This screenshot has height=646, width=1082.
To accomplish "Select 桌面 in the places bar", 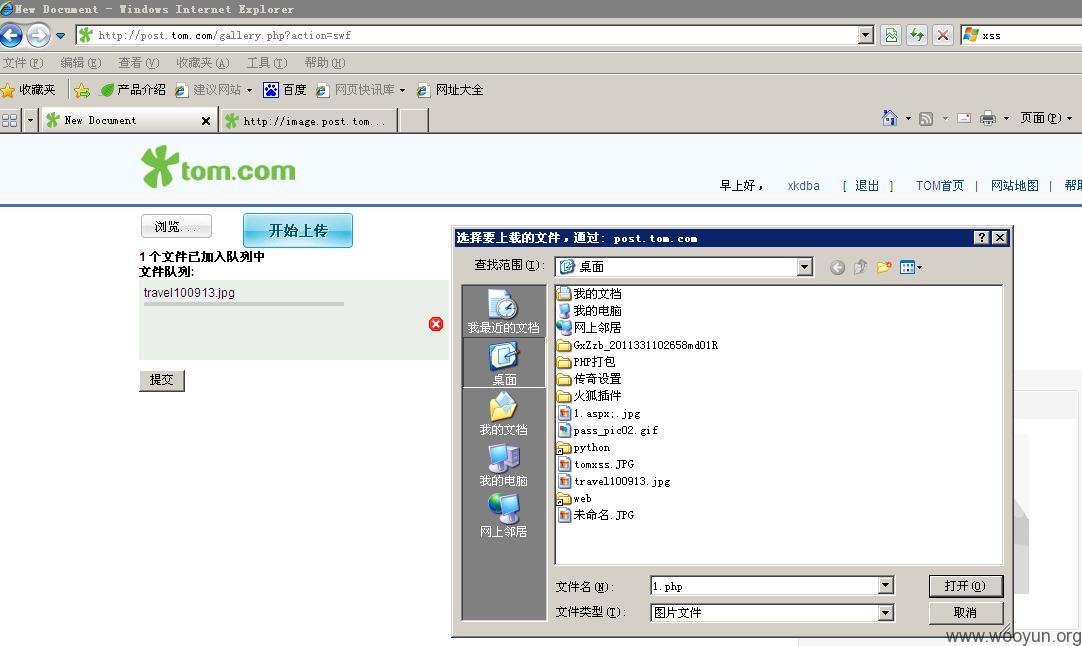I will click(504, 364).
